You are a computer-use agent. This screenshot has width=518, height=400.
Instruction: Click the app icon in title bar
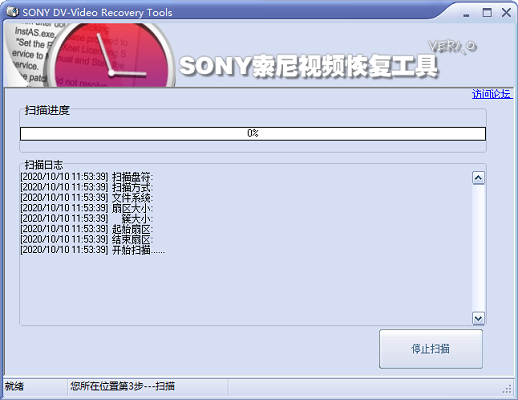point(13,12)
